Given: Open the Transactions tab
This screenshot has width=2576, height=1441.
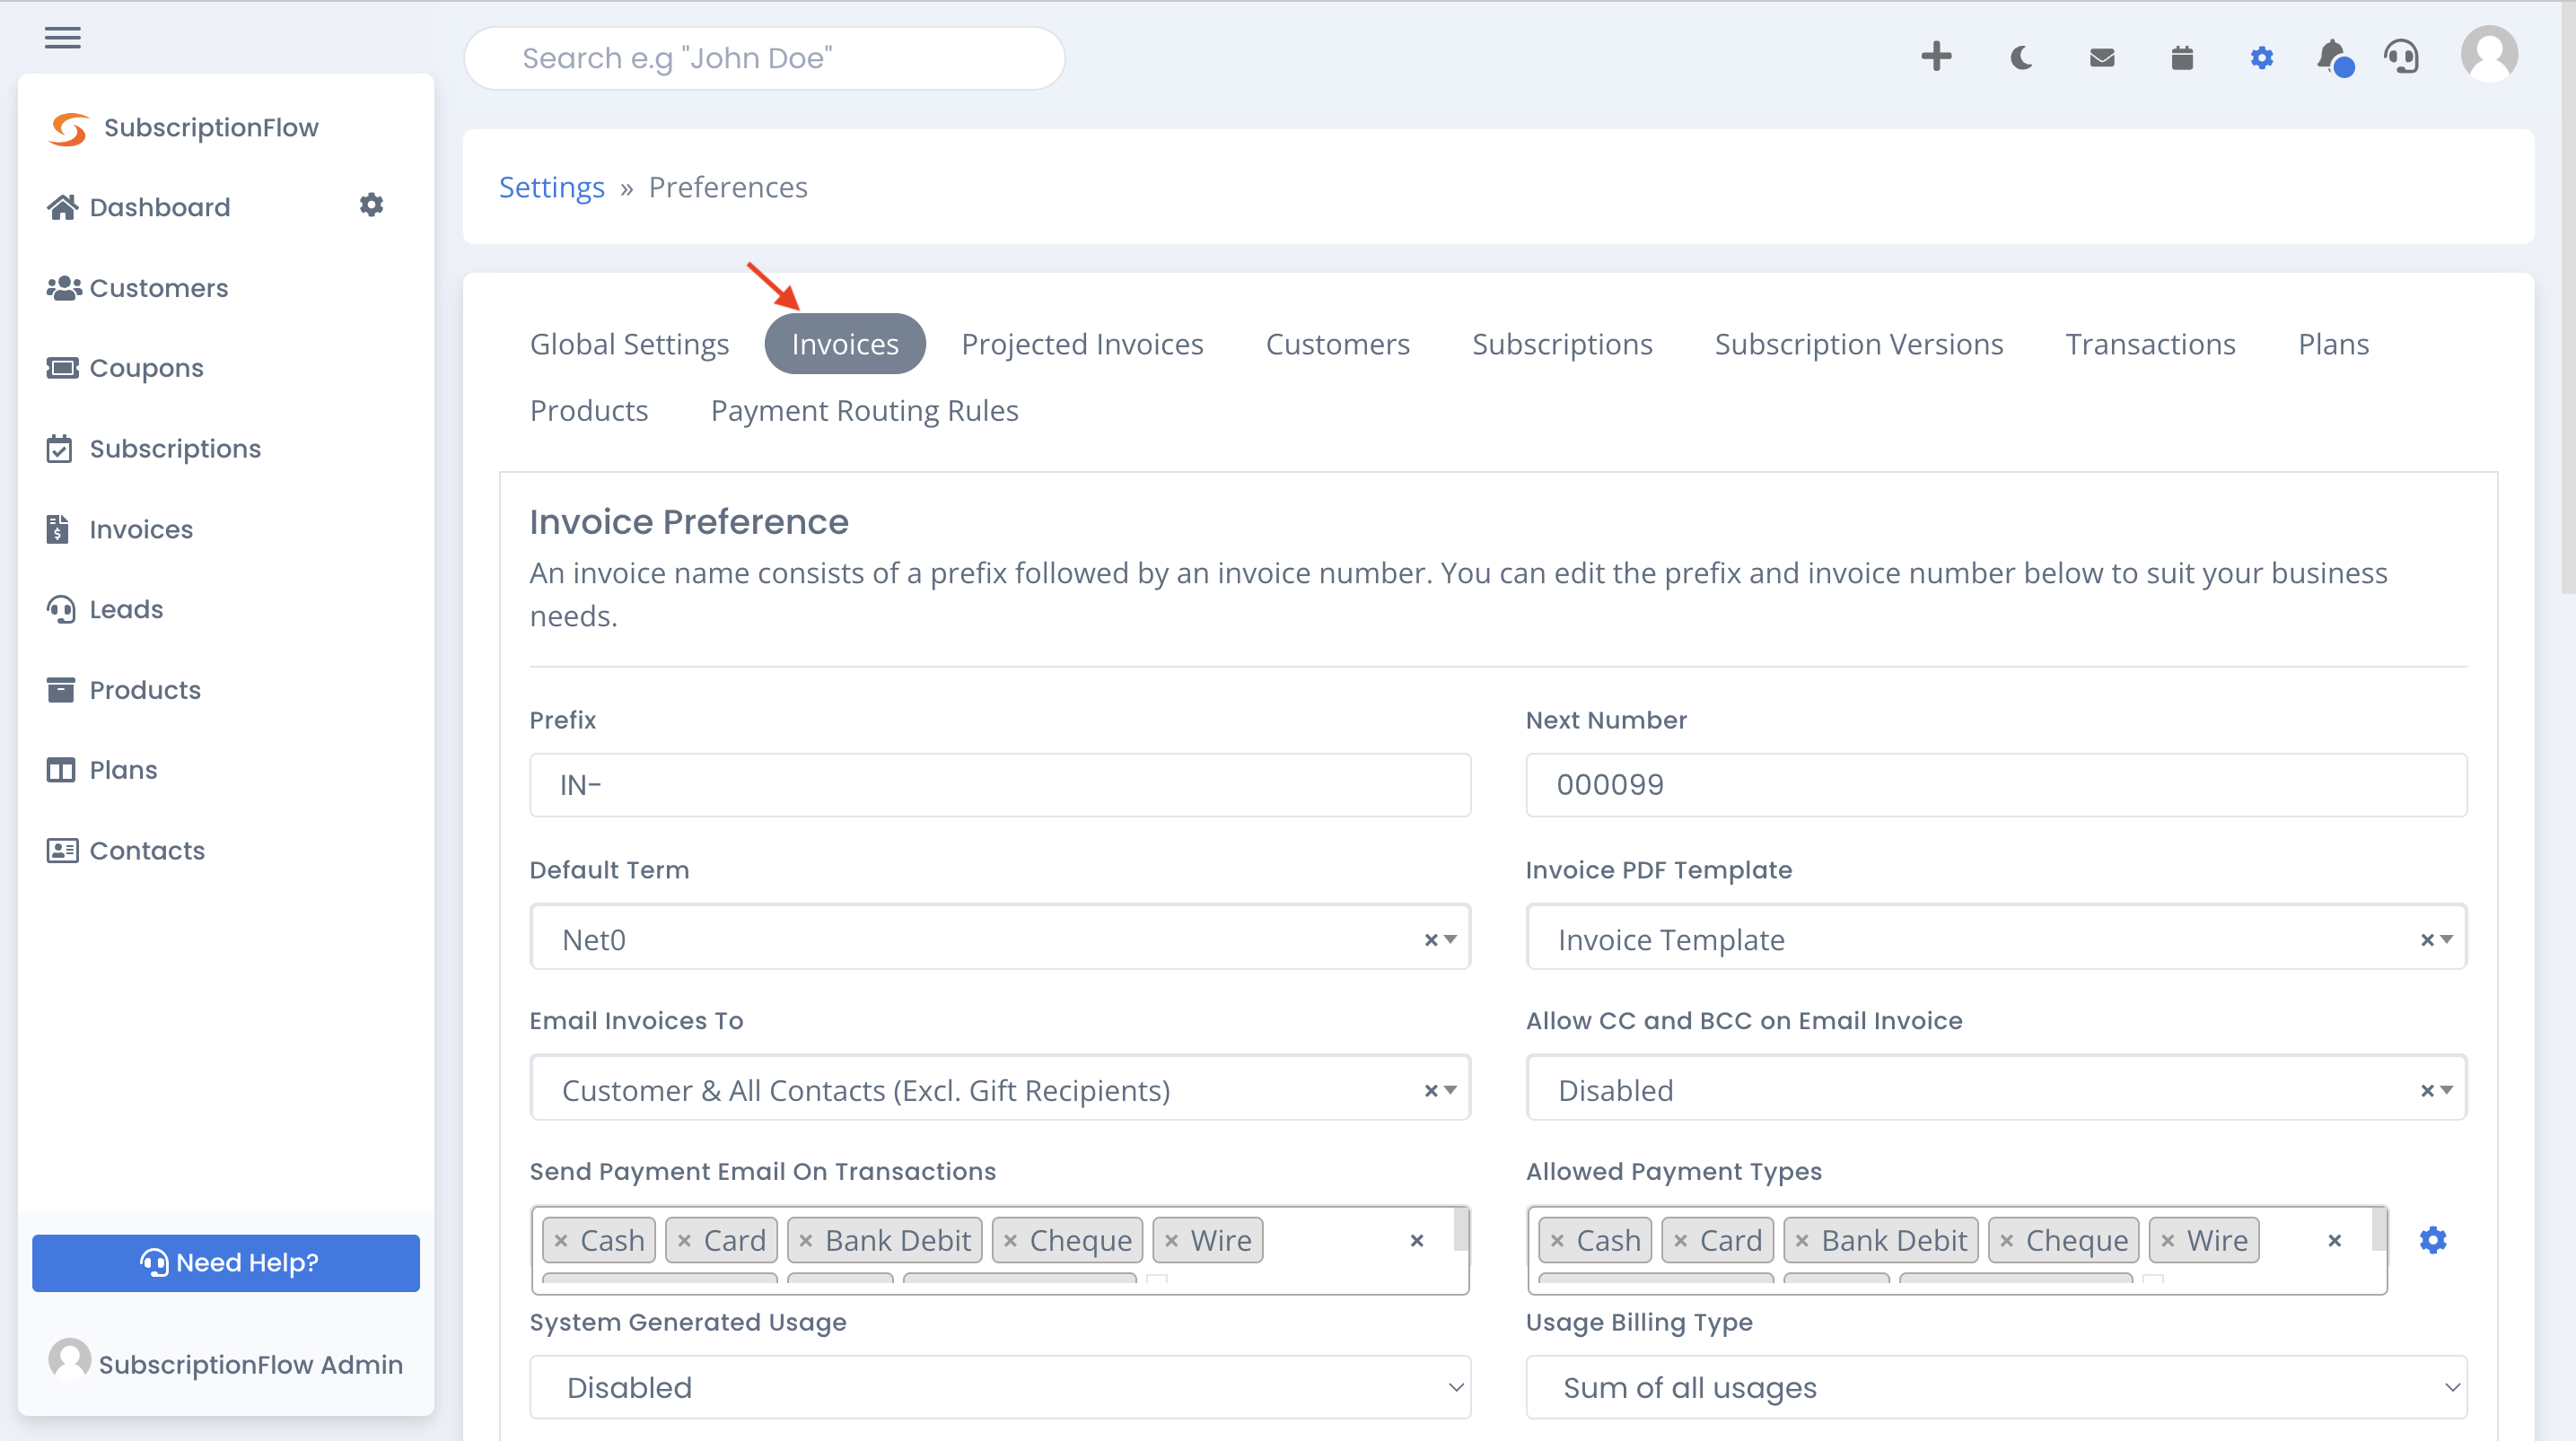Looking at the screenshot, I should (2150, 344).
